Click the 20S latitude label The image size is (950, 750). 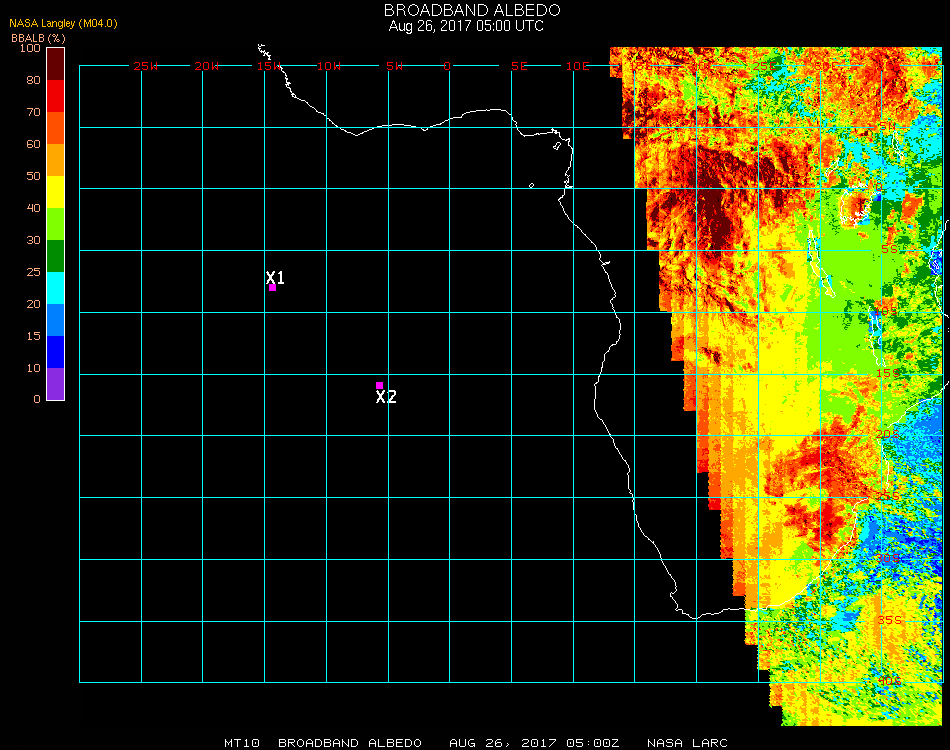point(888,435)
